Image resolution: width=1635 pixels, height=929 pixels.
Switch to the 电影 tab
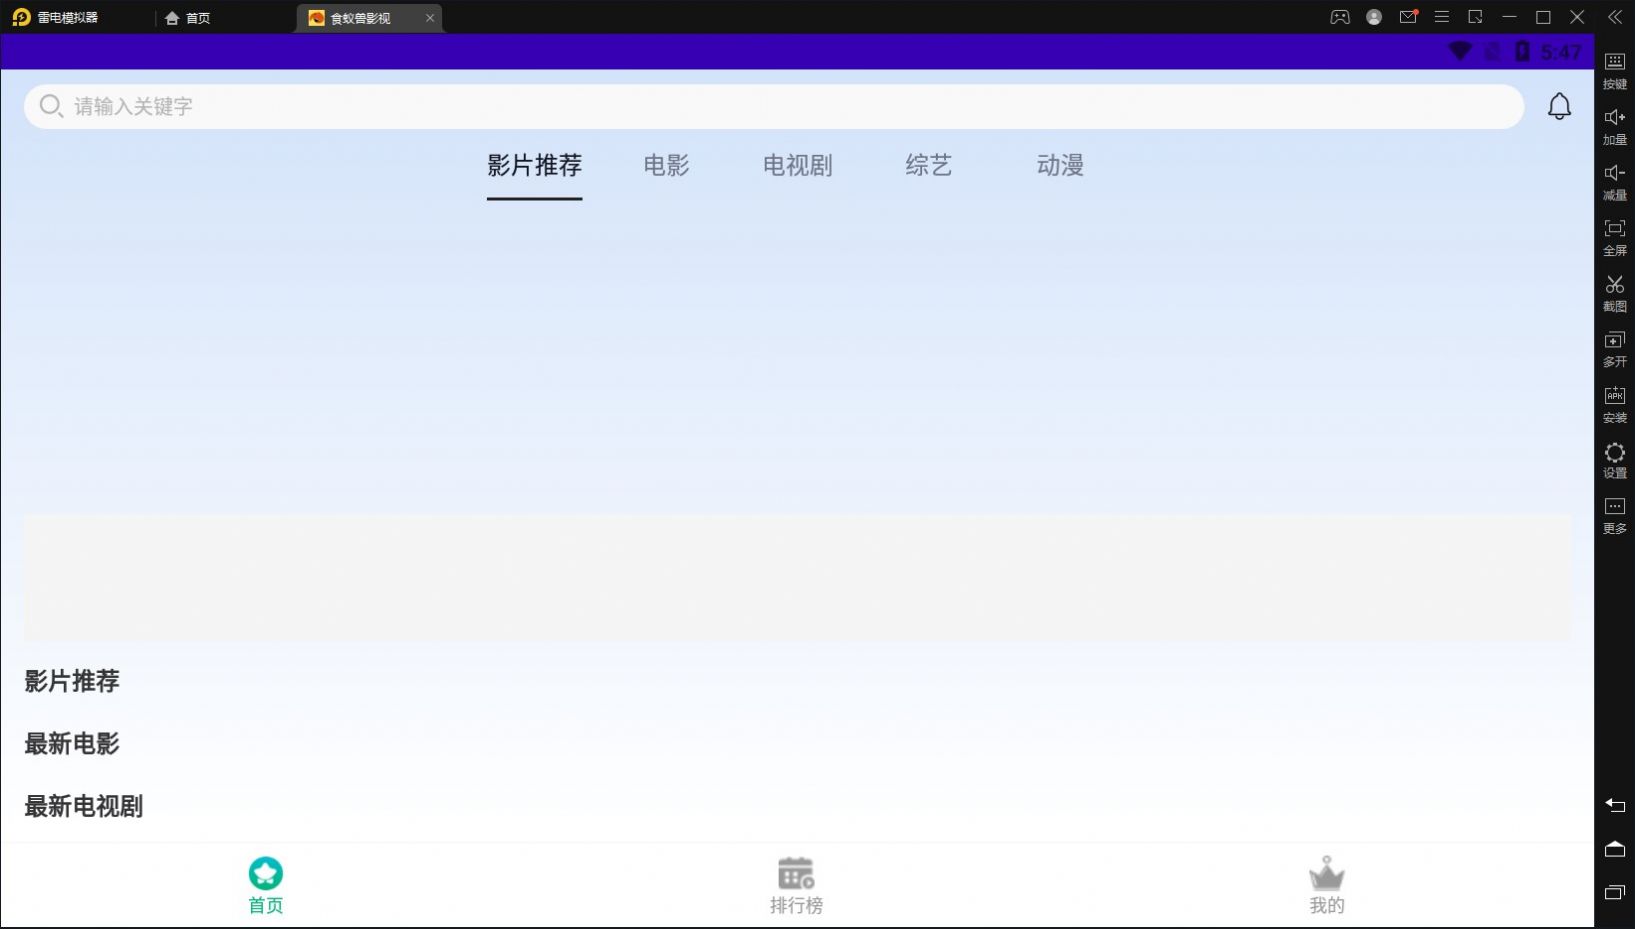click(666, 166)
